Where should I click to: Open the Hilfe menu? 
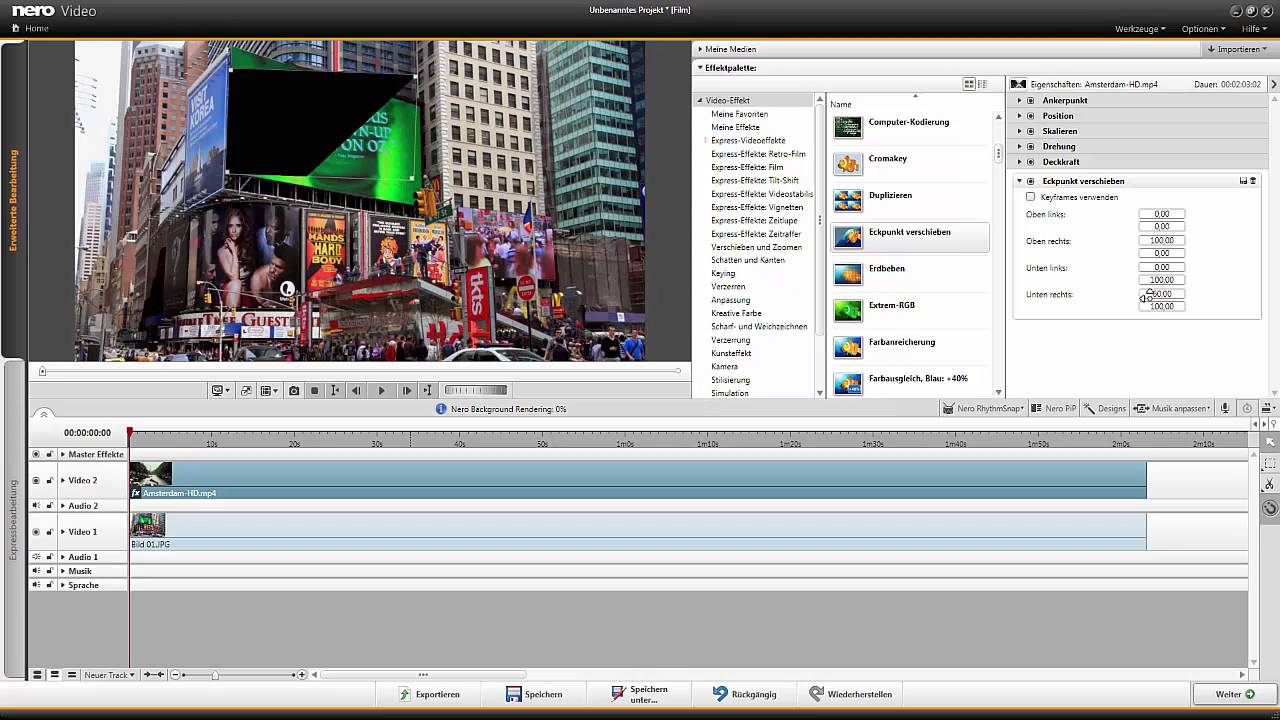point(1254,29)
